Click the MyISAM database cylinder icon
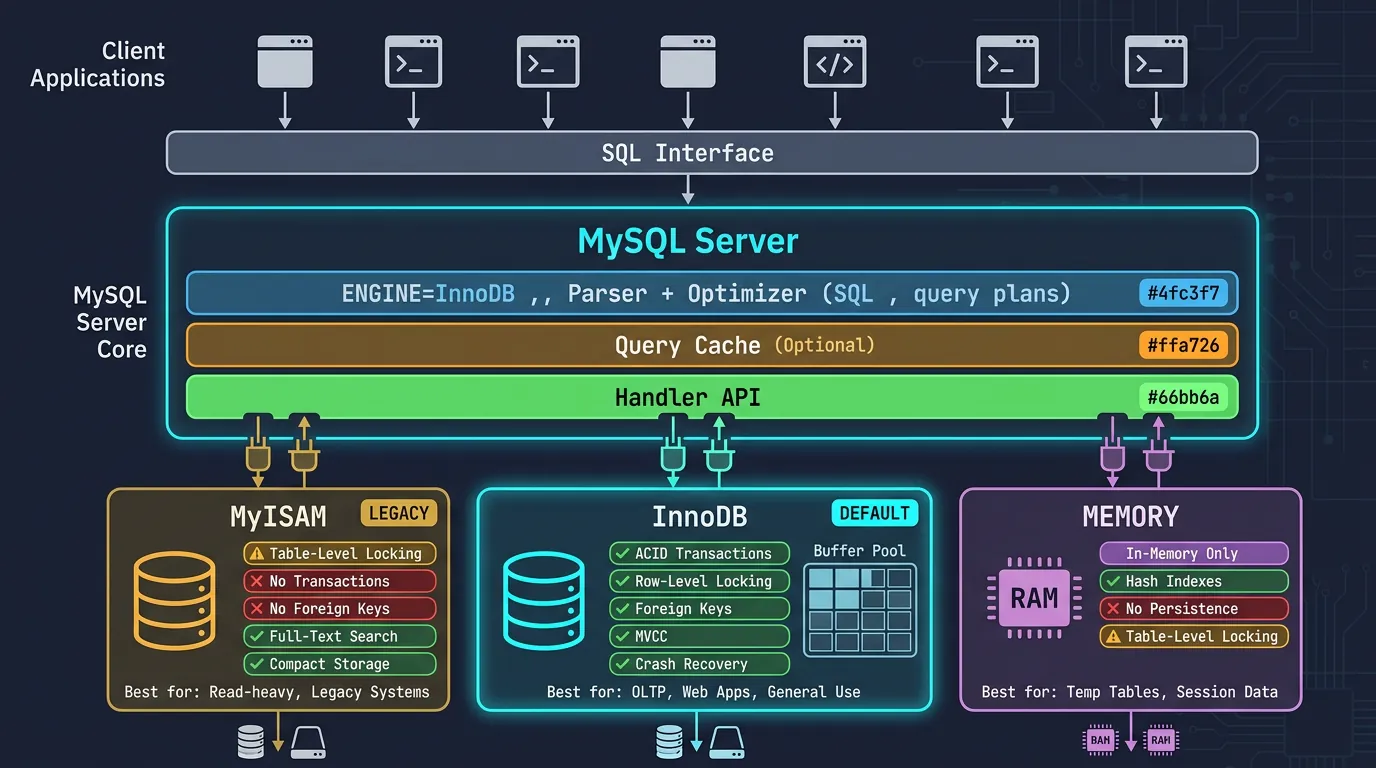 click(176, 600)
